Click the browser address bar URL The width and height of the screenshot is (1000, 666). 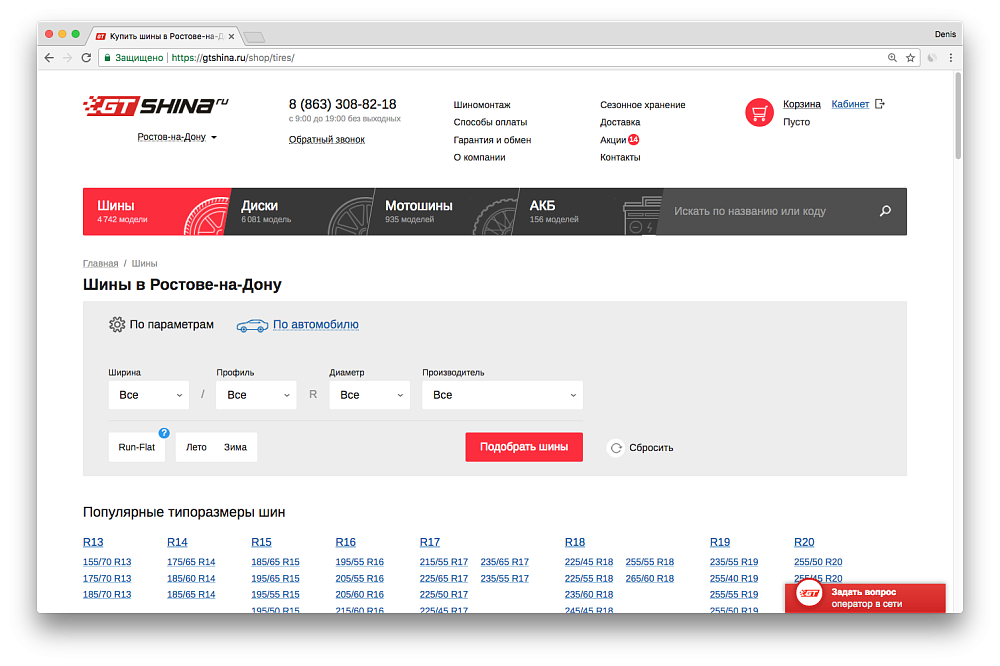pyautogui.click(x=233, y=57)
